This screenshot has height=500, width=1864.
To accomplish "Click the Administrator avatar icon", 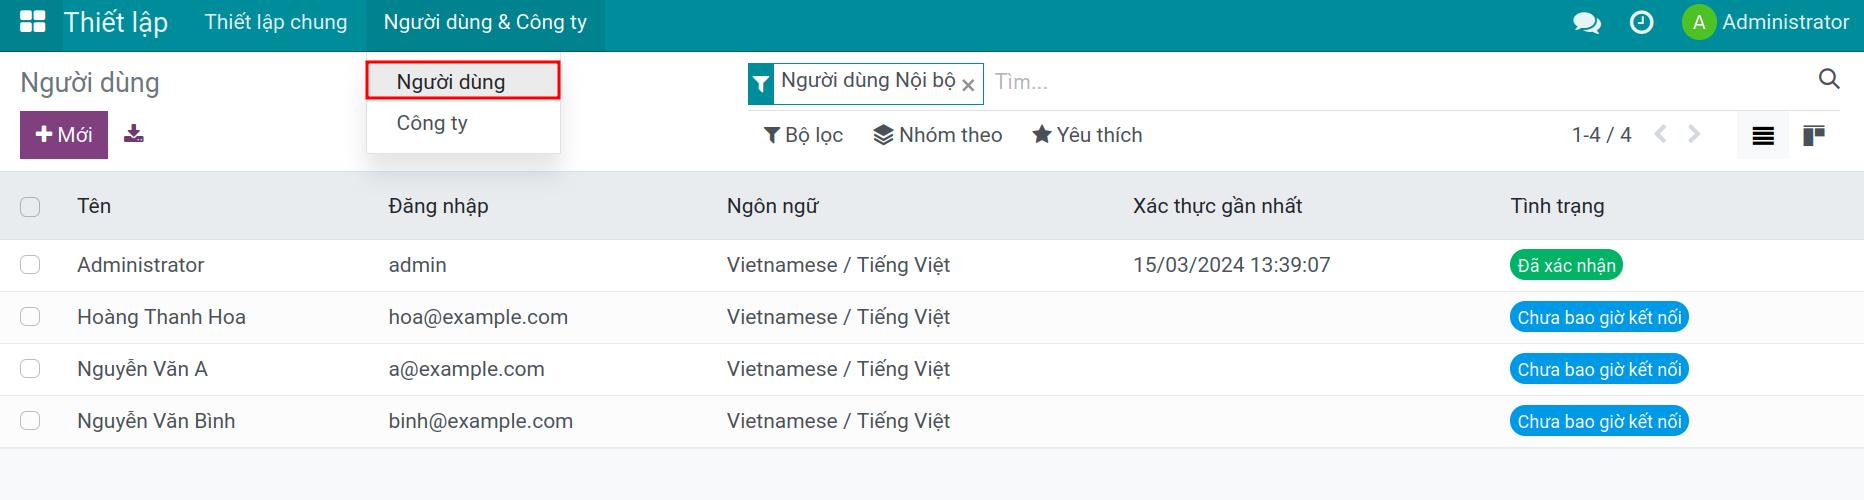I will click(1698, 22).
